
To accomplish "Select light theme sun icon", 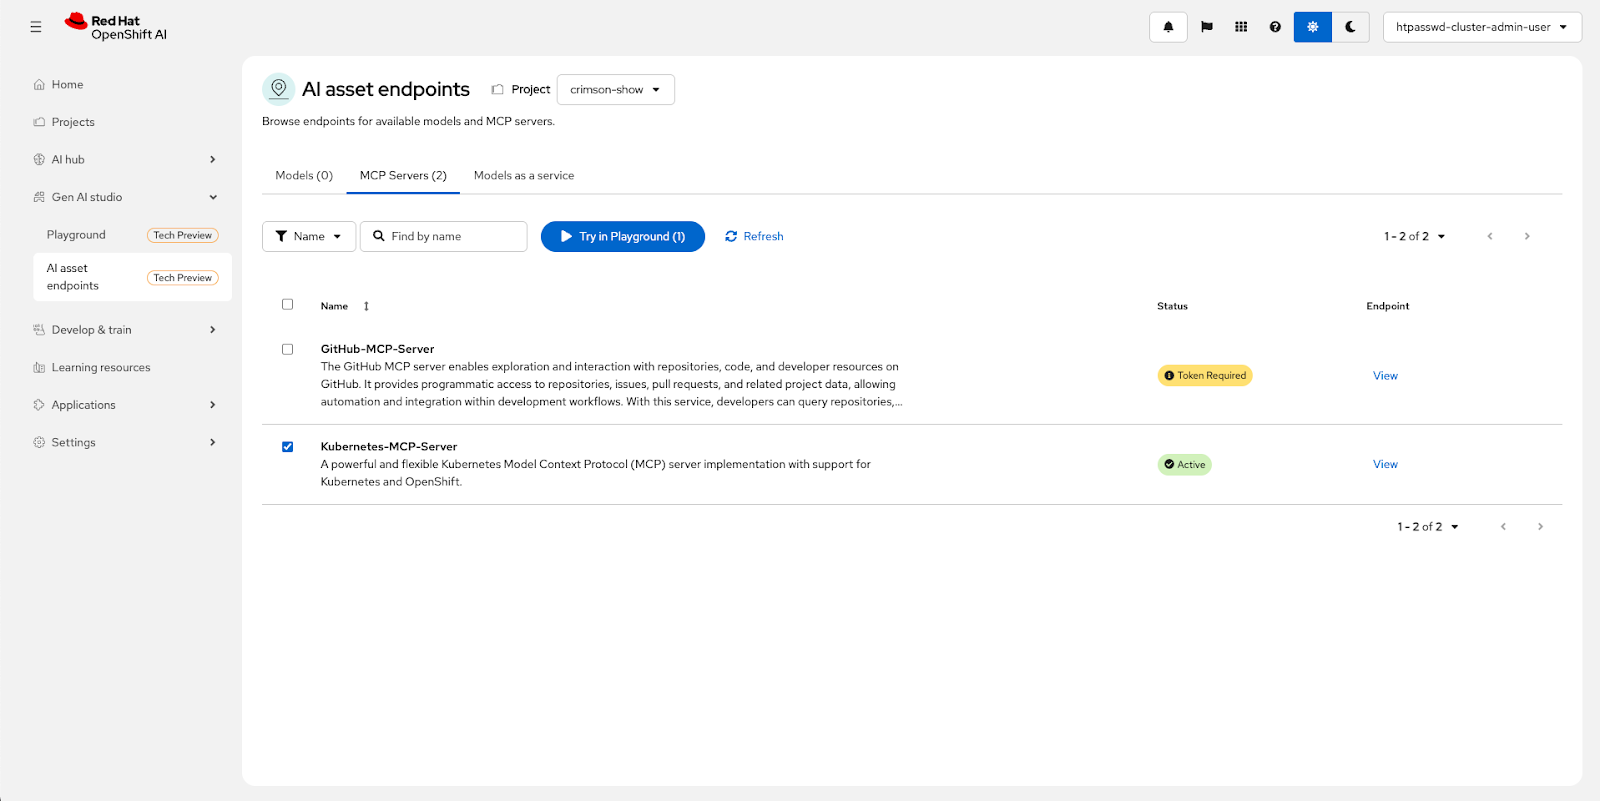I will click(x=1312, y=27).
